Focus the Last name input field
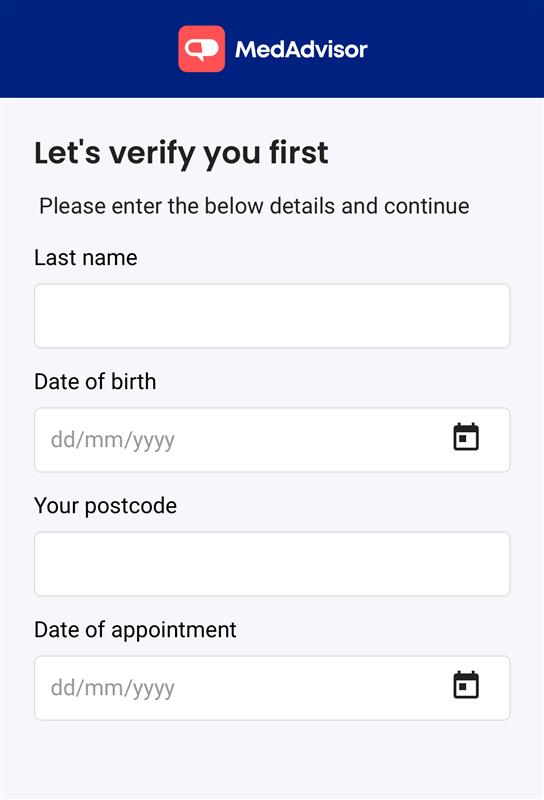544x800 pixels. point(272,316)
